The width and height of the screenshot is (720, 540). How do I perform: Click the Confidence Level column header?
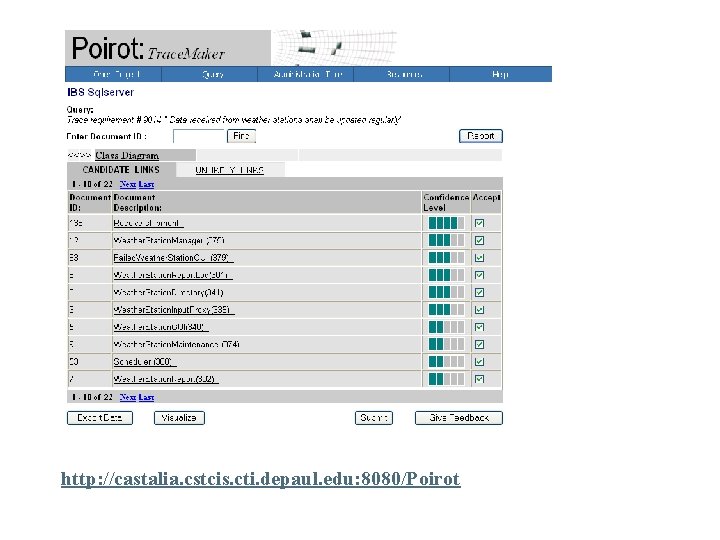(x=446, y=202)
